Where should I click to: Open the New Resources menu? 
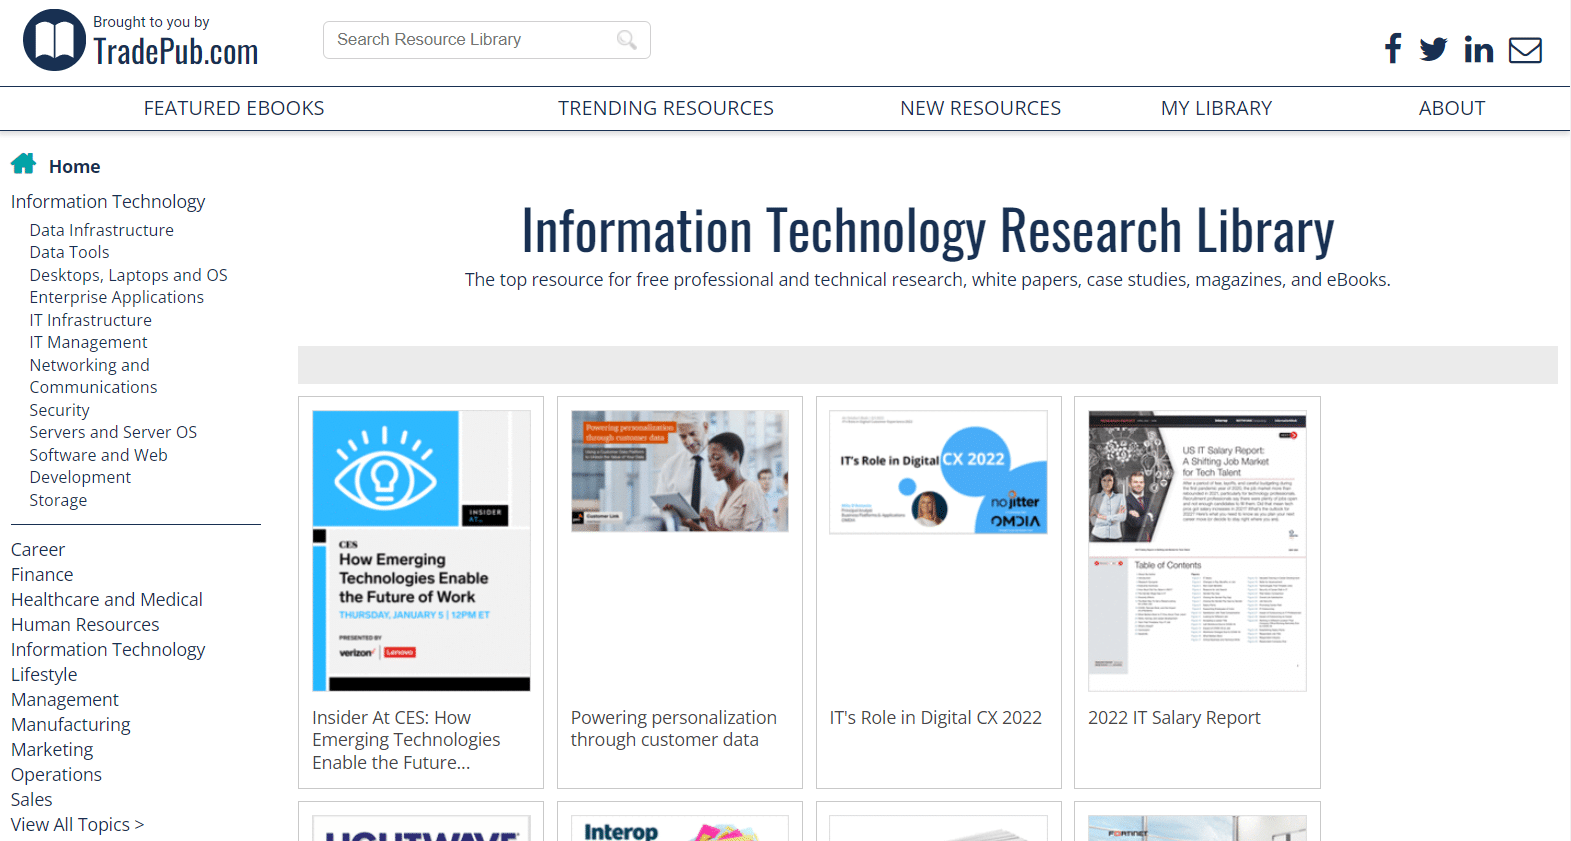pyautogui.click(x=980, y=108)
